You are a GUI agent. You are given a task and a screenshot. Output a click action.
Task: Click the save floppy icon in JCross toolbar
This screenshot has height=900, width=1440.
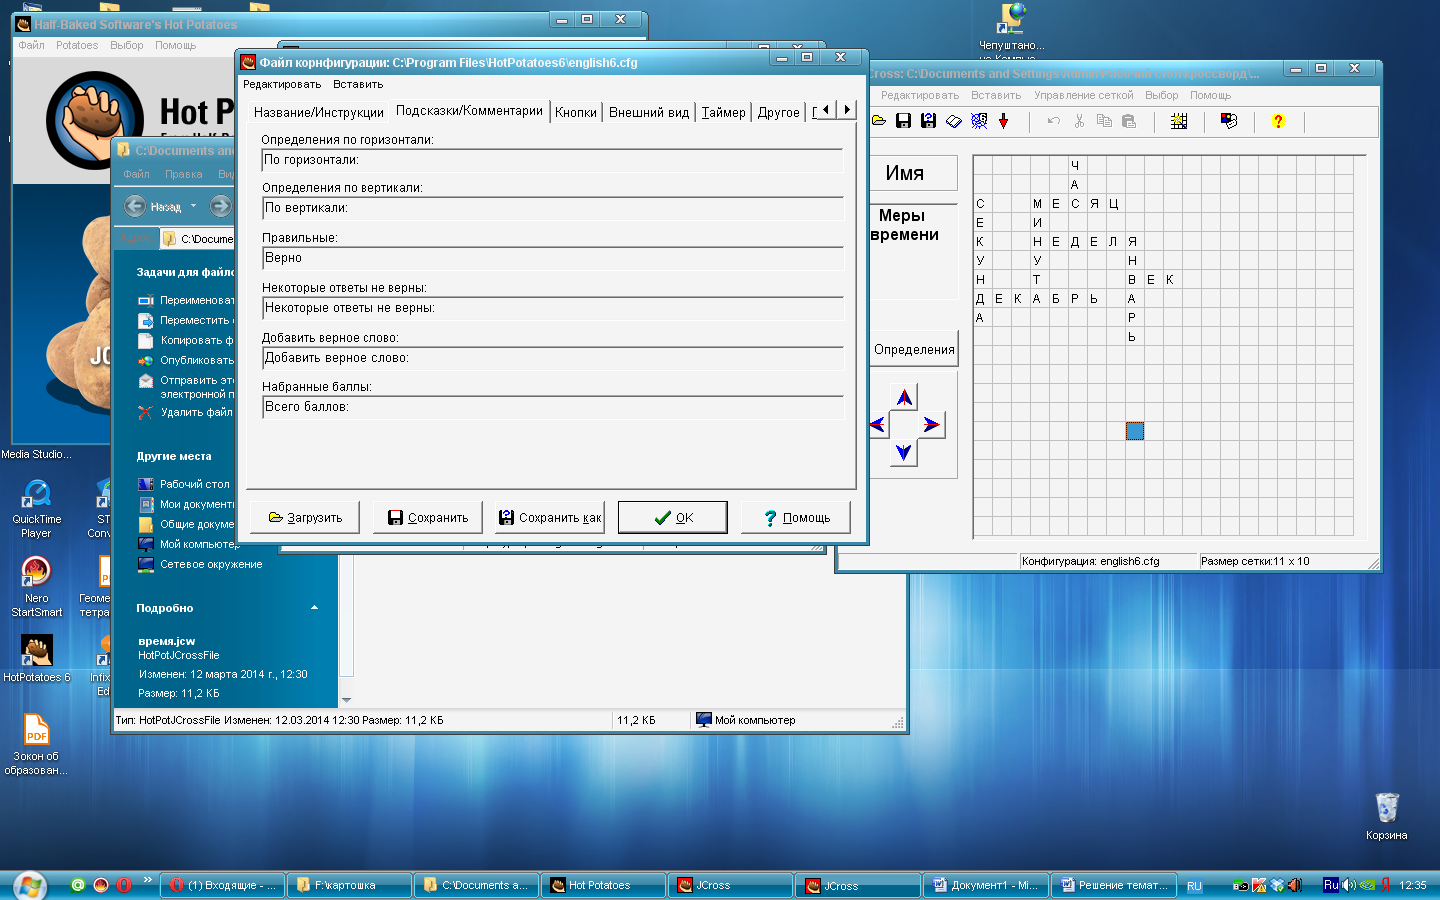click(x=903, y=121)
